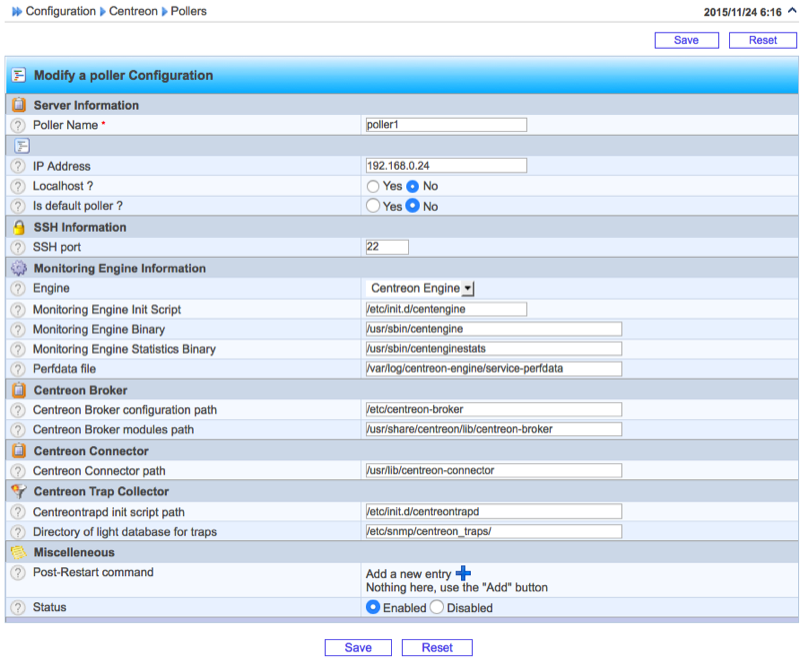Go to Configuration in breadcrumb
This screenshot has height=666, width=800.
(60, 12)
